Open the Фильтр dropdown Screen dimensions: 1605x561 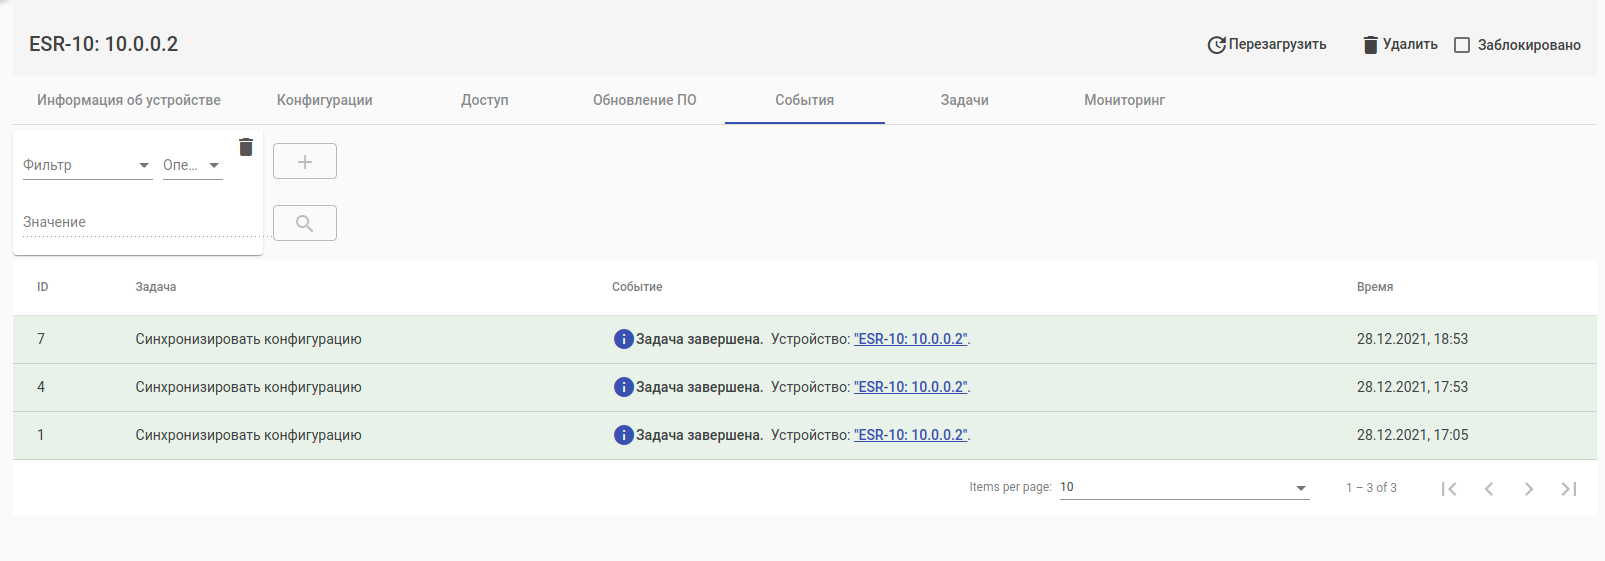(87, 165)
